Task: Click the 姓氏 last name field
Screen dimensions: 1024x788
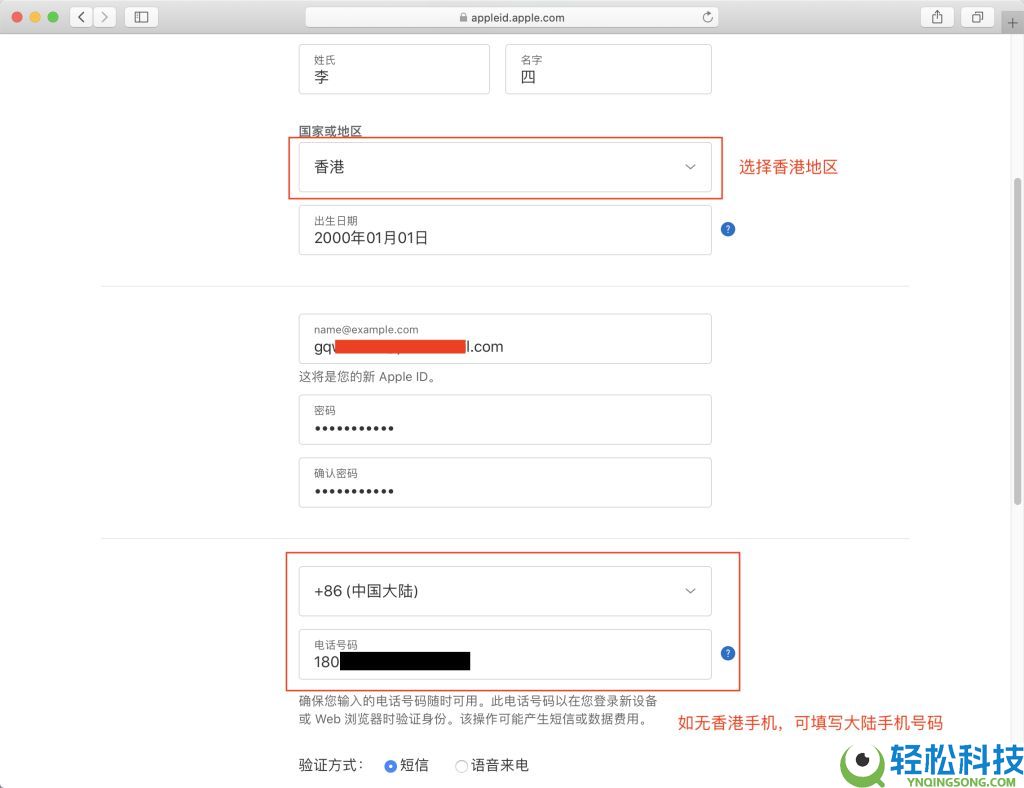Action: click(x=394, y=69)
